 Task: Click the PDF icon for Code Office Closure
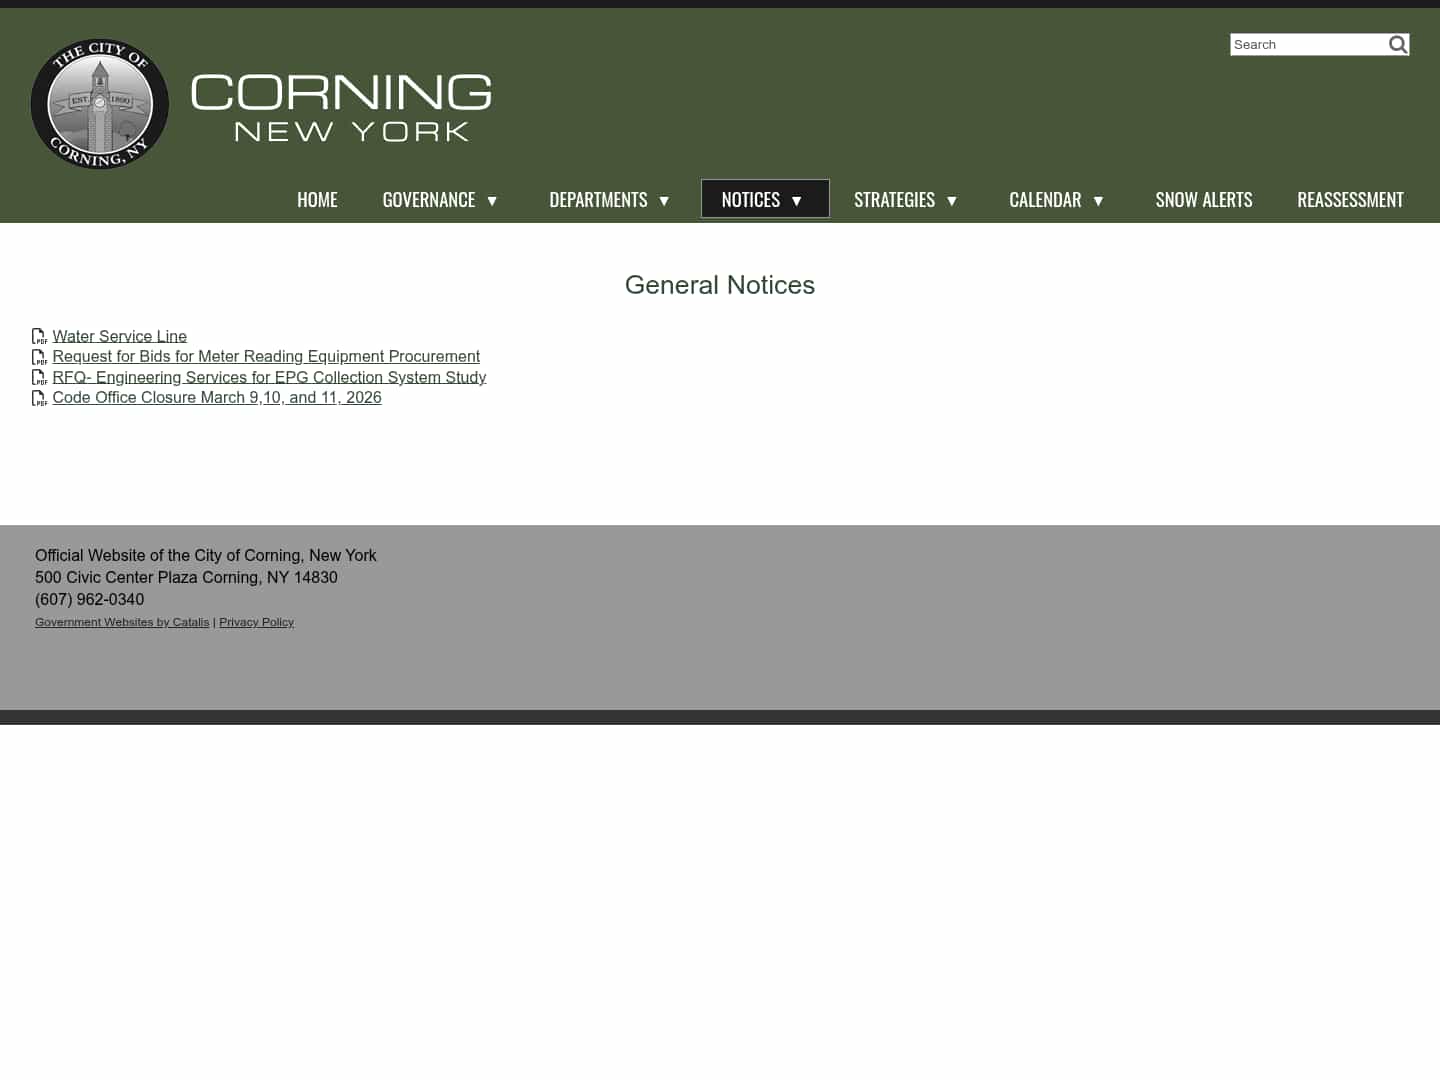coord(40,398)
